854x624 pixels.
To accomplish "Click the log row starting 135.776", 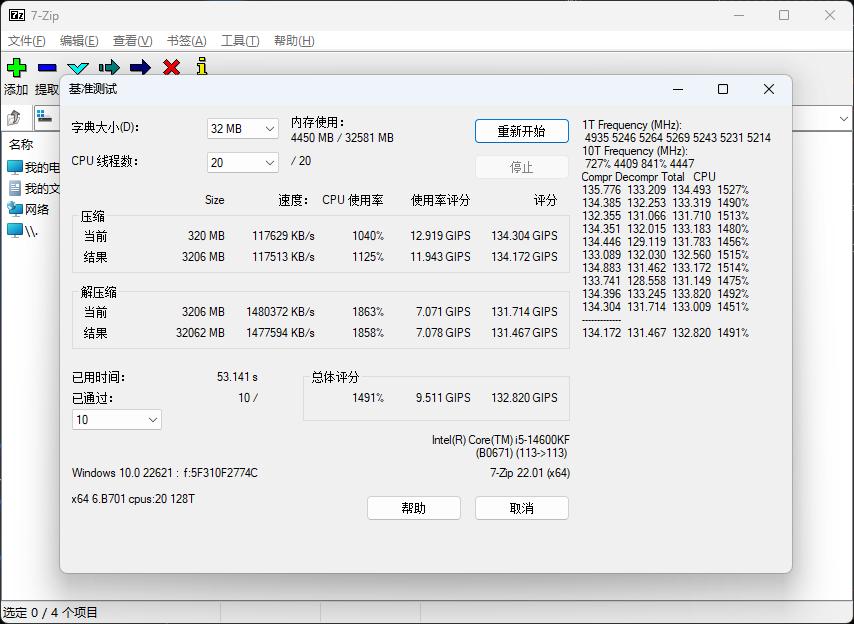I will click(666, 190).
